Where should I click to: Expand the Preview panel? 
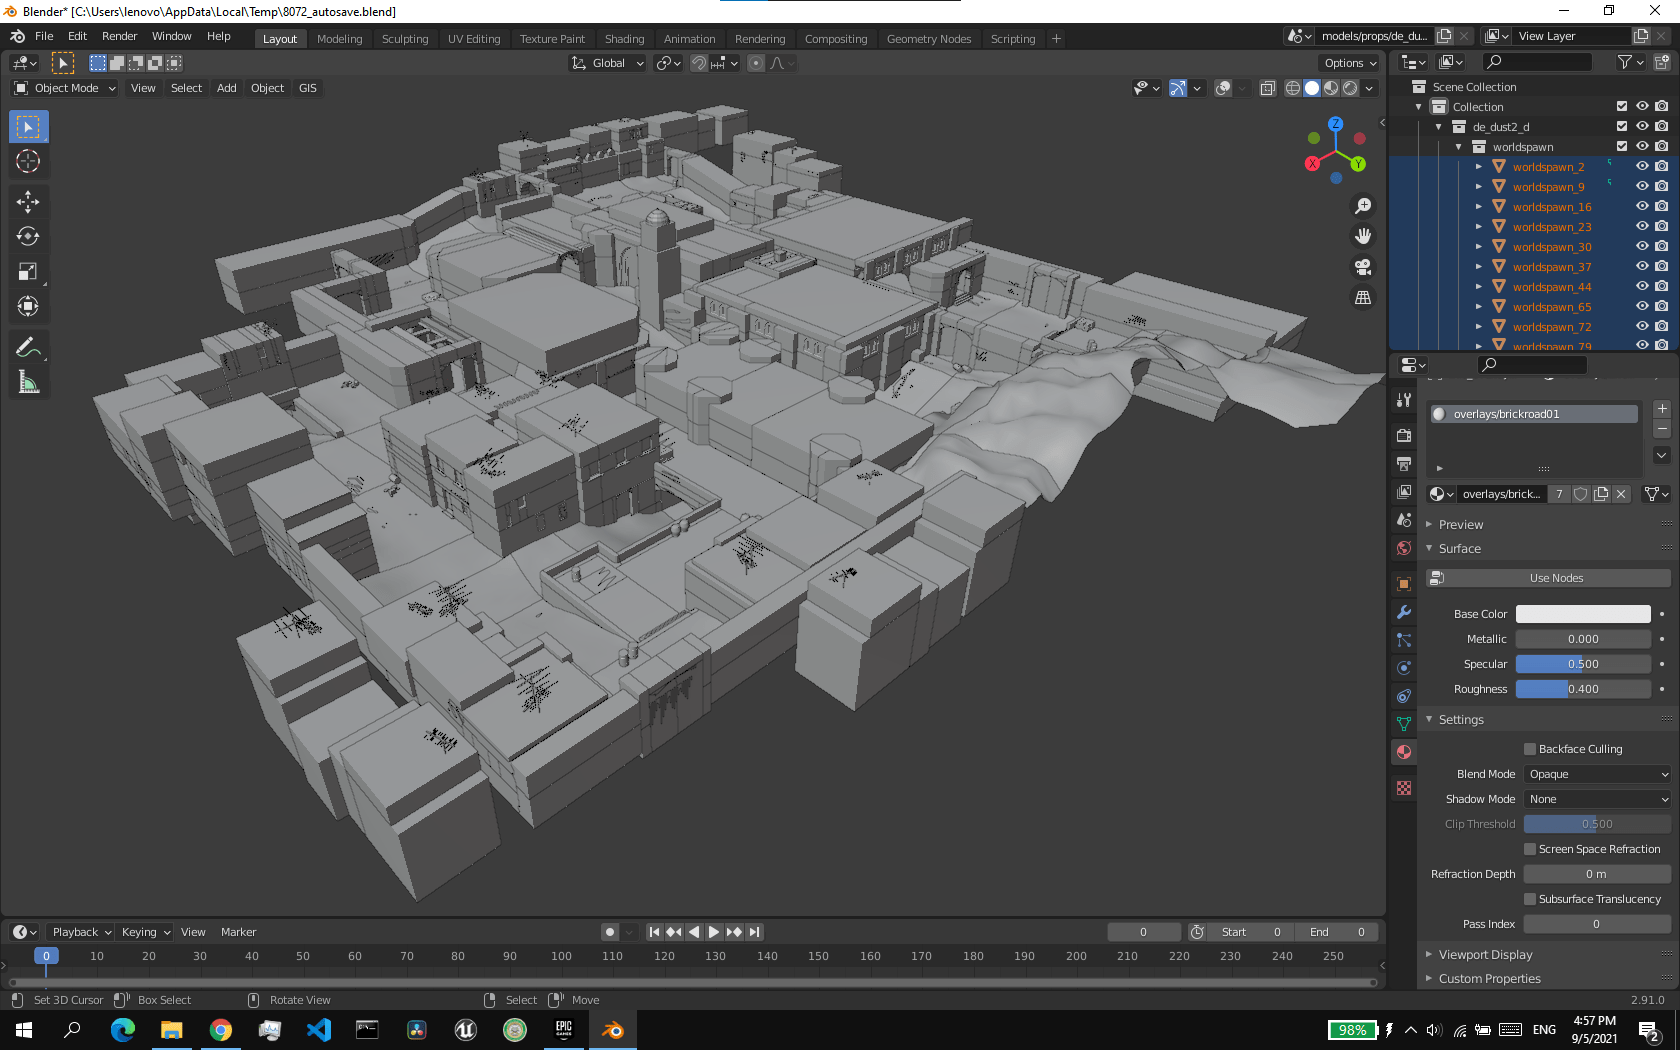1460,524
